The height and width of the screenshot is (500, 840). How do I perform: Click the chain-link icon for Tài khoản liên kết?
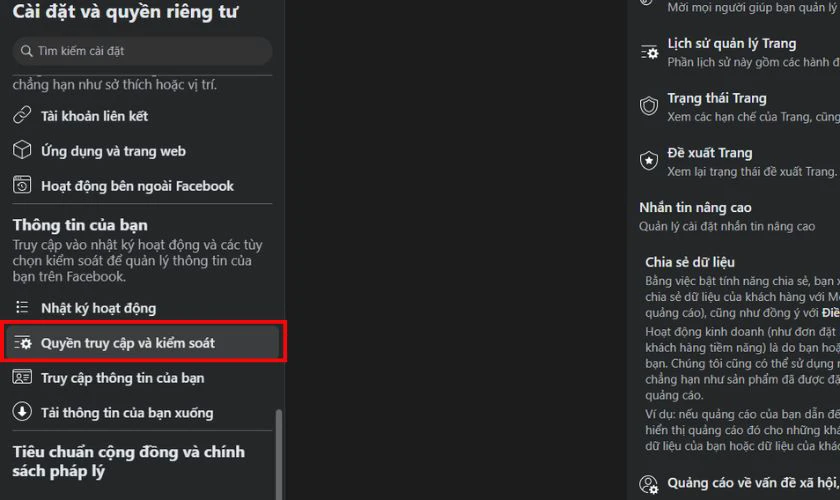(22, 115)
